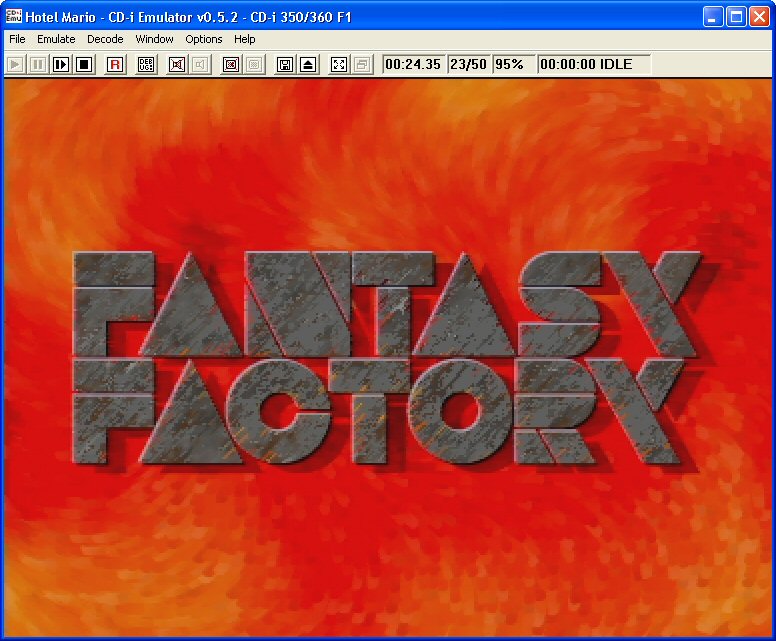The height and width of the screenshot is (641, 776).
Task: Click the grayed-out windowed mode icon
Action: (x=362, y=64)
